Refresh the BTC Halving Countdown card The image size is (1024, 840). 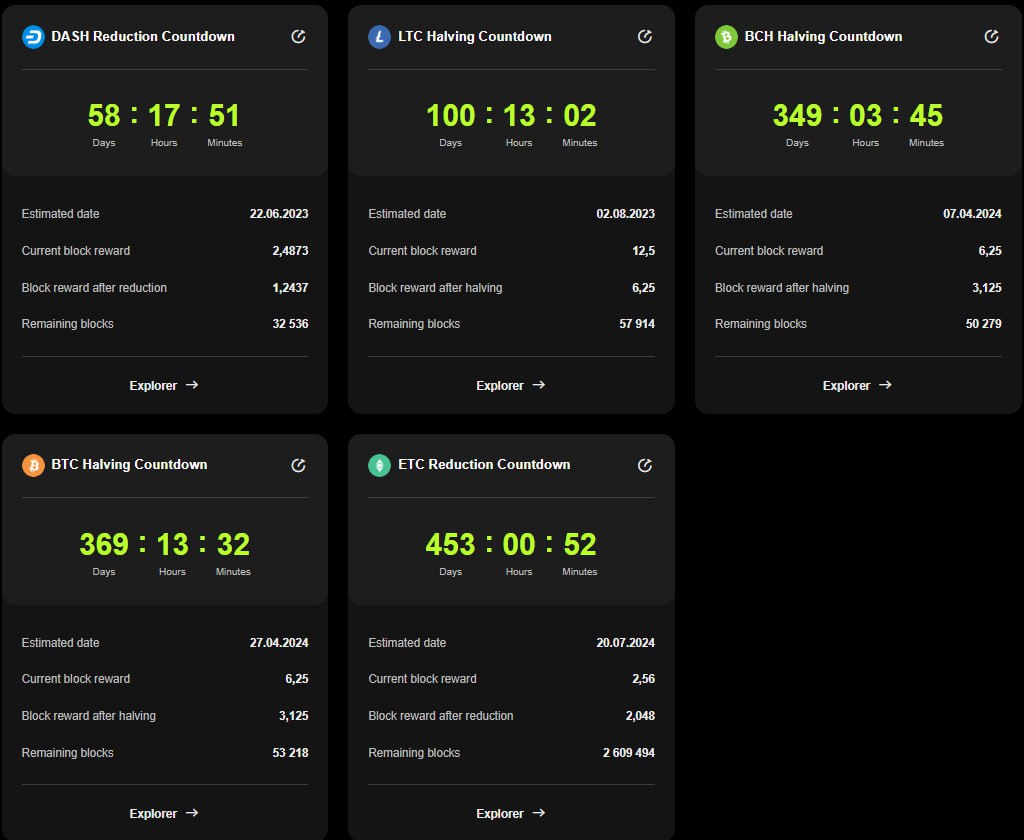tap(298, 465)
